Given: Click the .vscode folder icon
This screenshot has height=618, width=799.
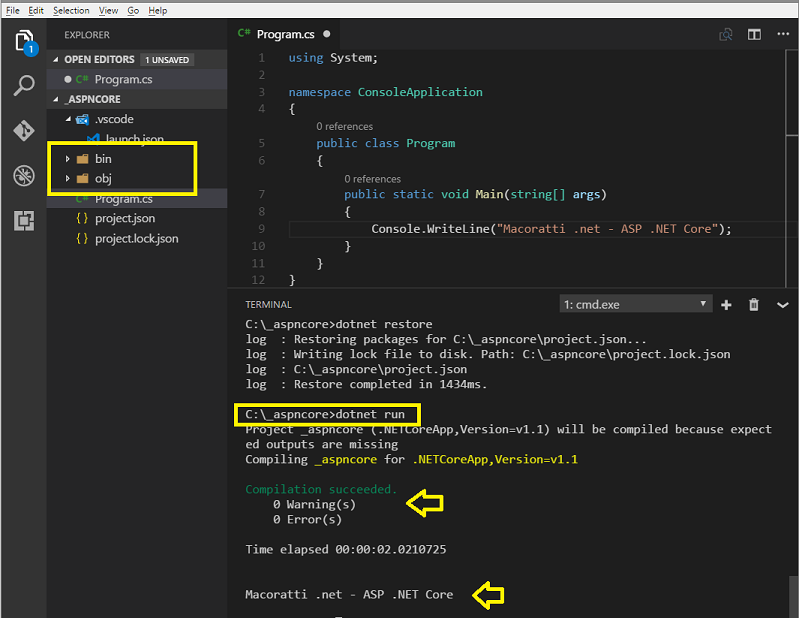Looking at the screenshot, I should coord(82,120).
